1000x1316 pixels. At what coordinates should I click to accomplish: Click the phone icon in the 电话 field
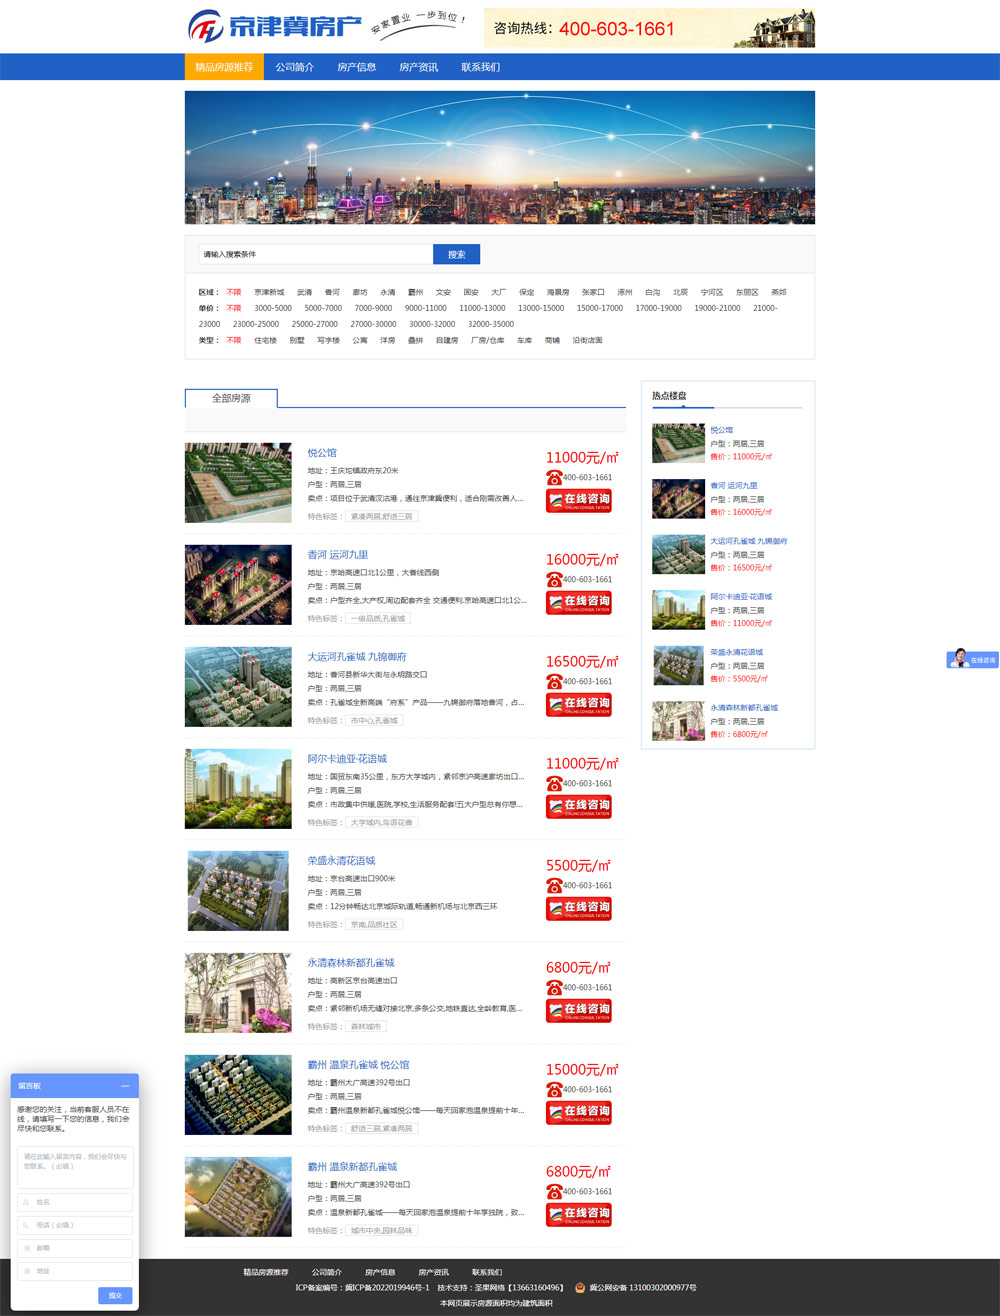pyautogui.click(x=26, y=1225)
